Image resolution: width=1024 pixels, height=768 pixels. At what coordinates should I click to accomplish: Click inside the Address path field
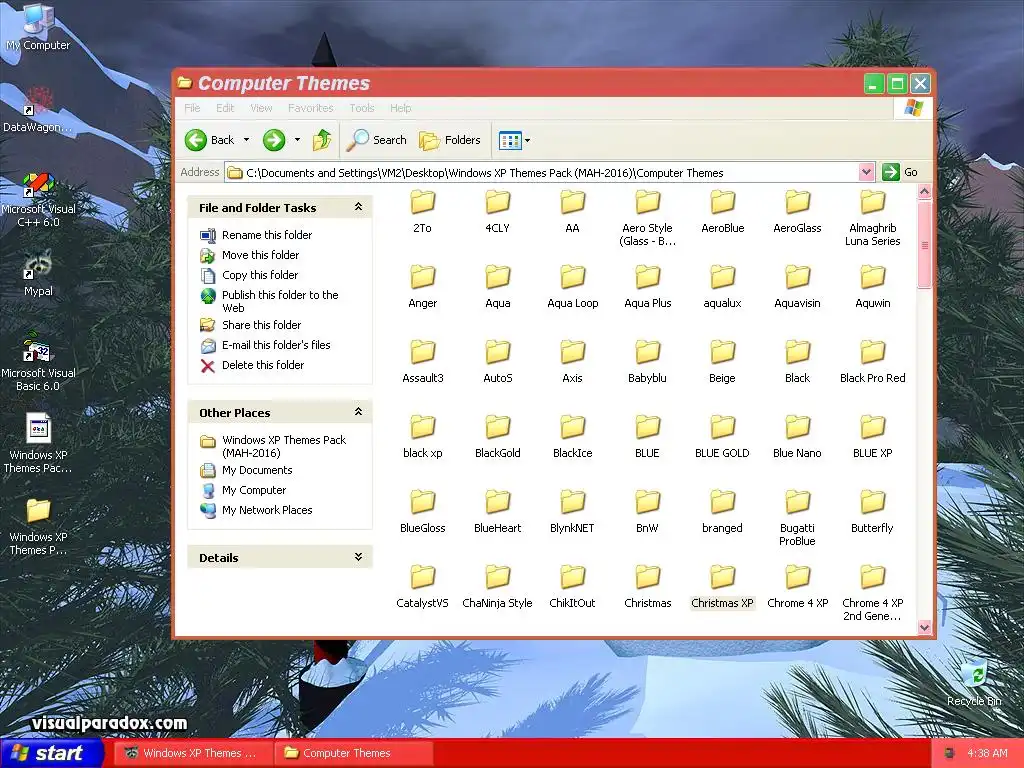click(542, 172)
